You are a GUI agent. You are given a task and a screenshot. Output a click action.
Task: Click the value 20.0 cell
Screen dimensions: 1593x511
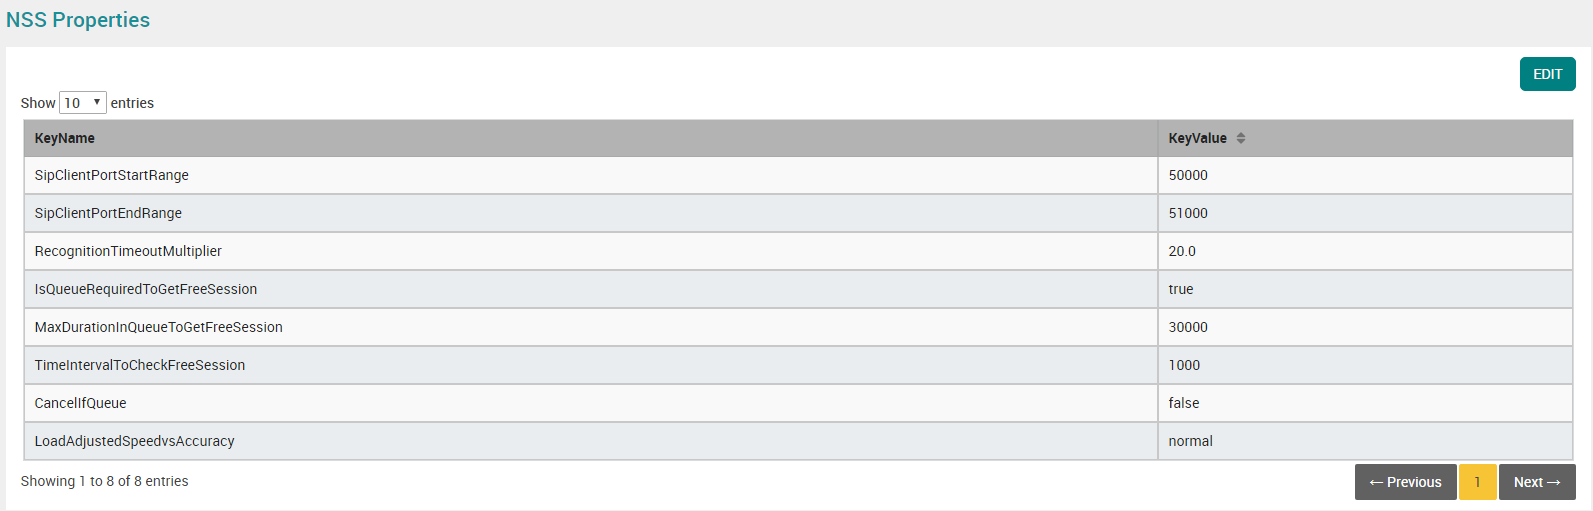[x=1365, y=251]
